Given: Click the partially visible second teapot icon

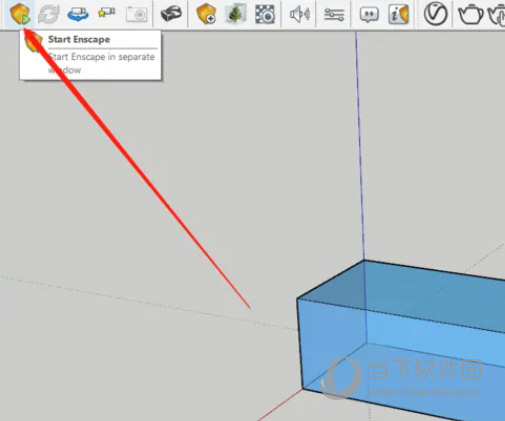Looking at the screenshot, I should [497, 14].
